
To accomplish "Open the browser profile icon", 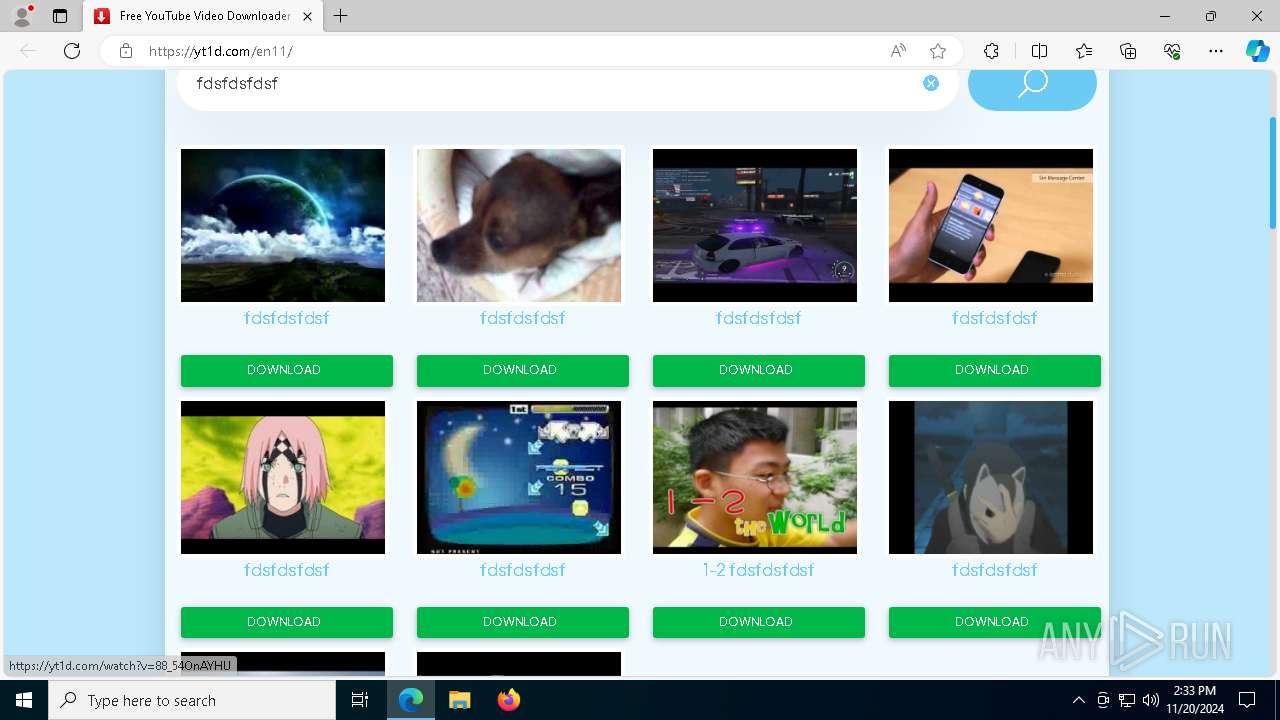I will (21, 16).
